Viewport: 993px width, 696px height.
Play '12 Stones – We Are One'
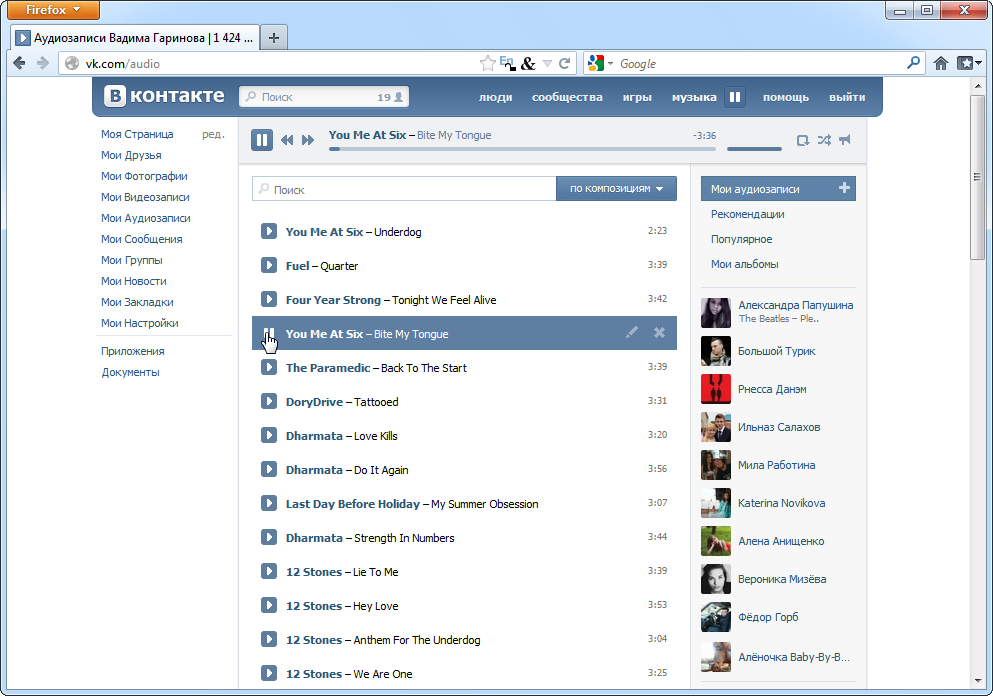269,673
